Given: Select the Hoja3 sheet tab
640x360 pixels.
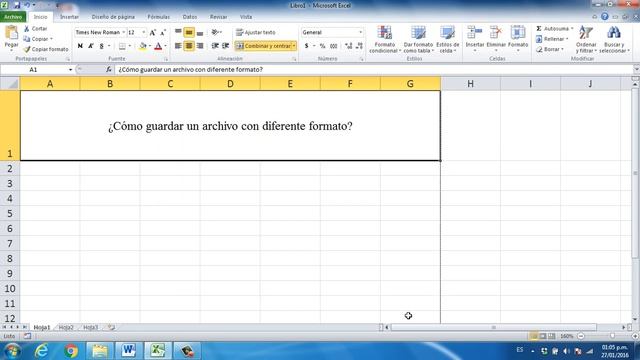Looking at the screenshot, I should [91, 327].
